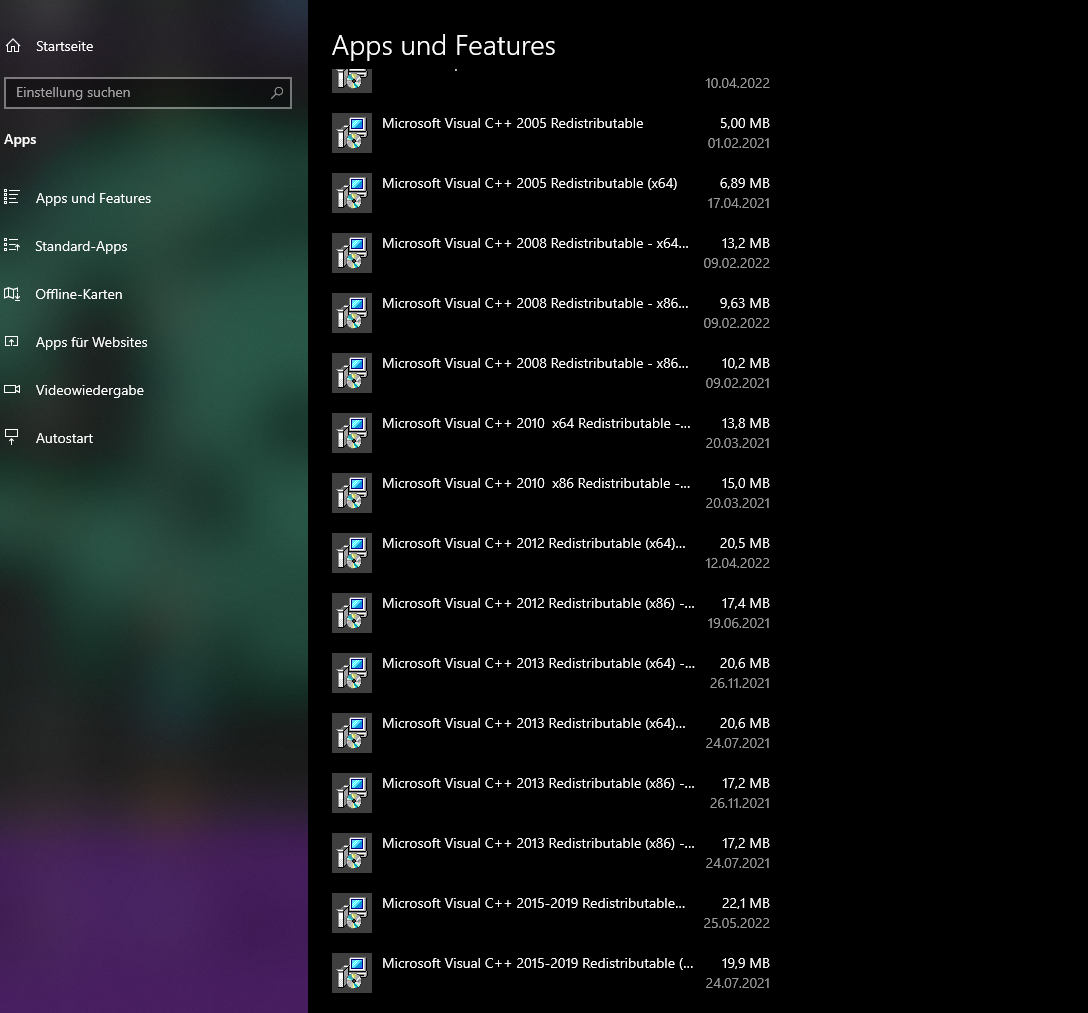
Task: Click icon of Visual C++ 2010 x86 Redistributable
Action: tap(352, 493)
